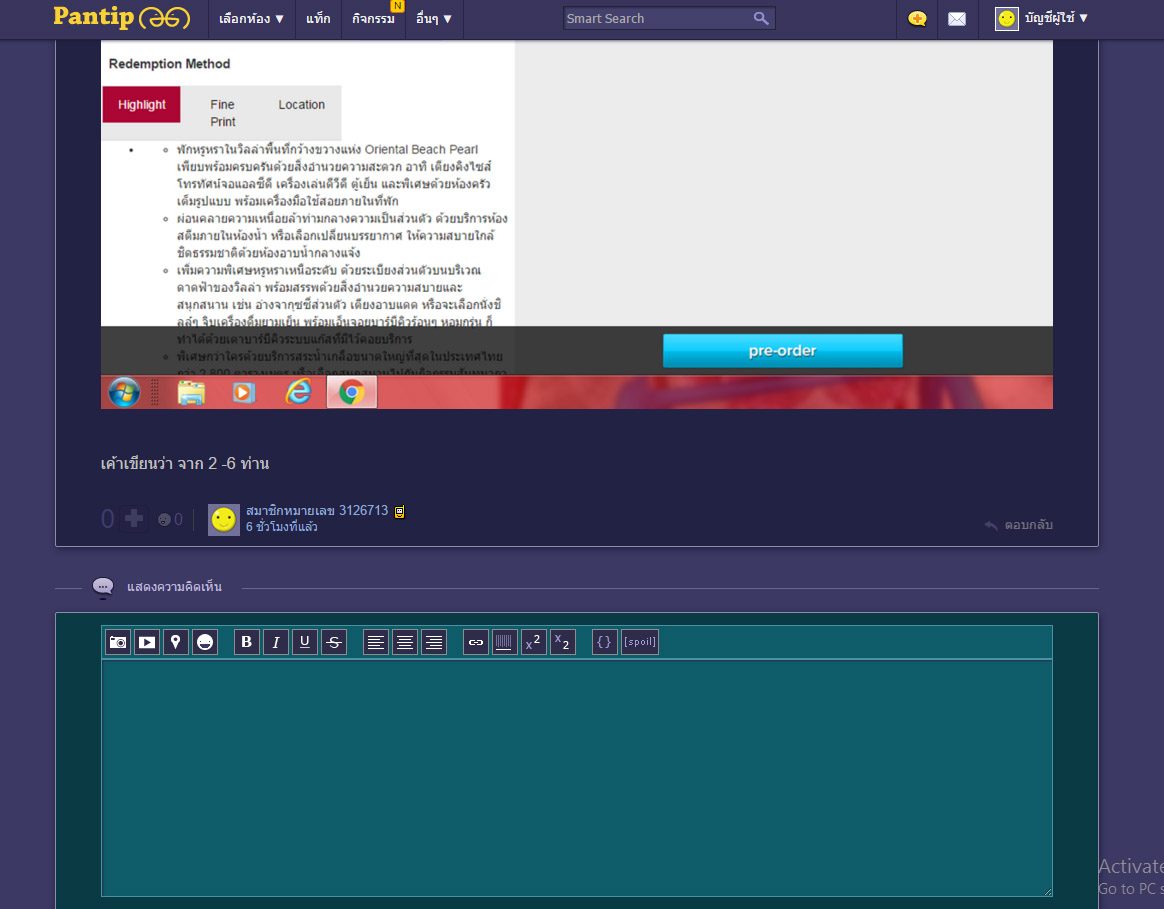This screenshot has height=909, width=1164.
Task: Click the pre-order button
Action: (x=782, y=351)
